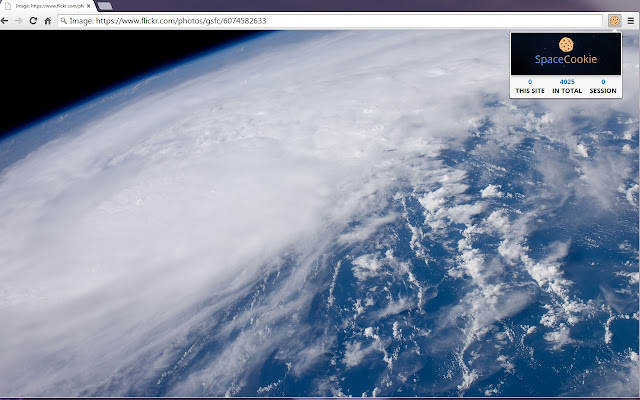Close the flickr image tab
640x400 pixels.
[x=89, y=6]
